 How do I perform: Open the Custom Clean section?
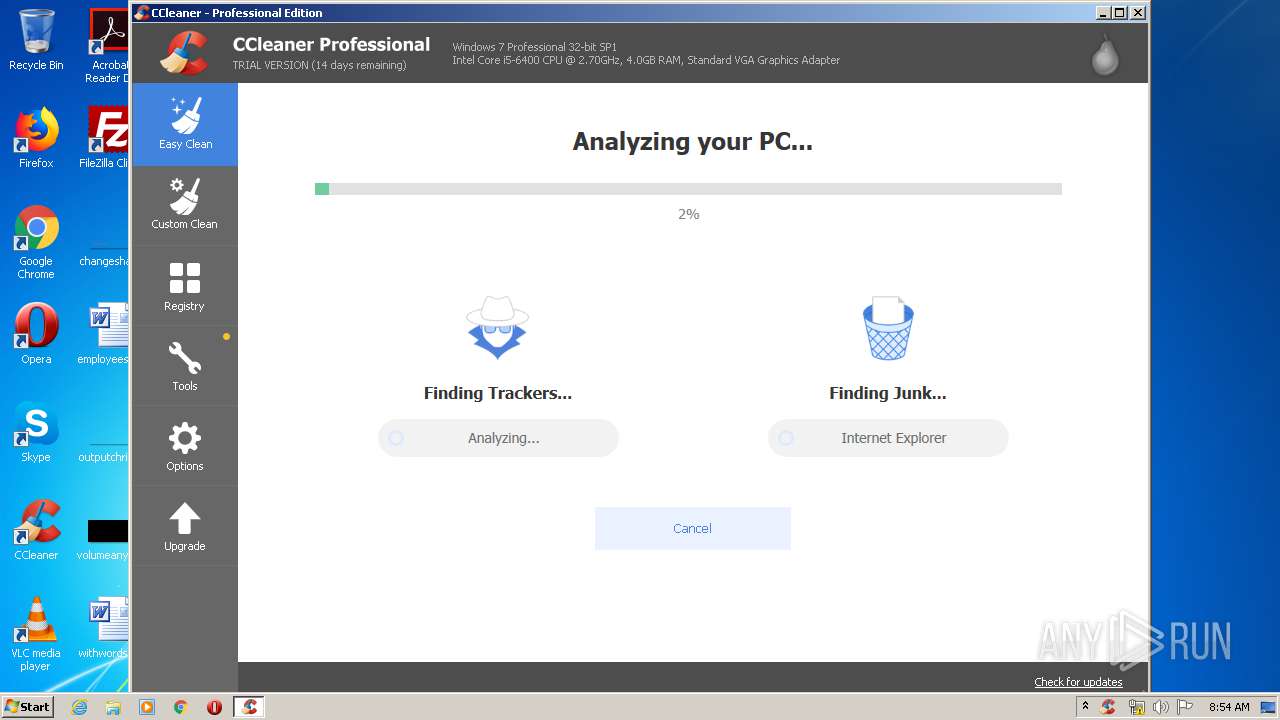(x=185, y=205)
